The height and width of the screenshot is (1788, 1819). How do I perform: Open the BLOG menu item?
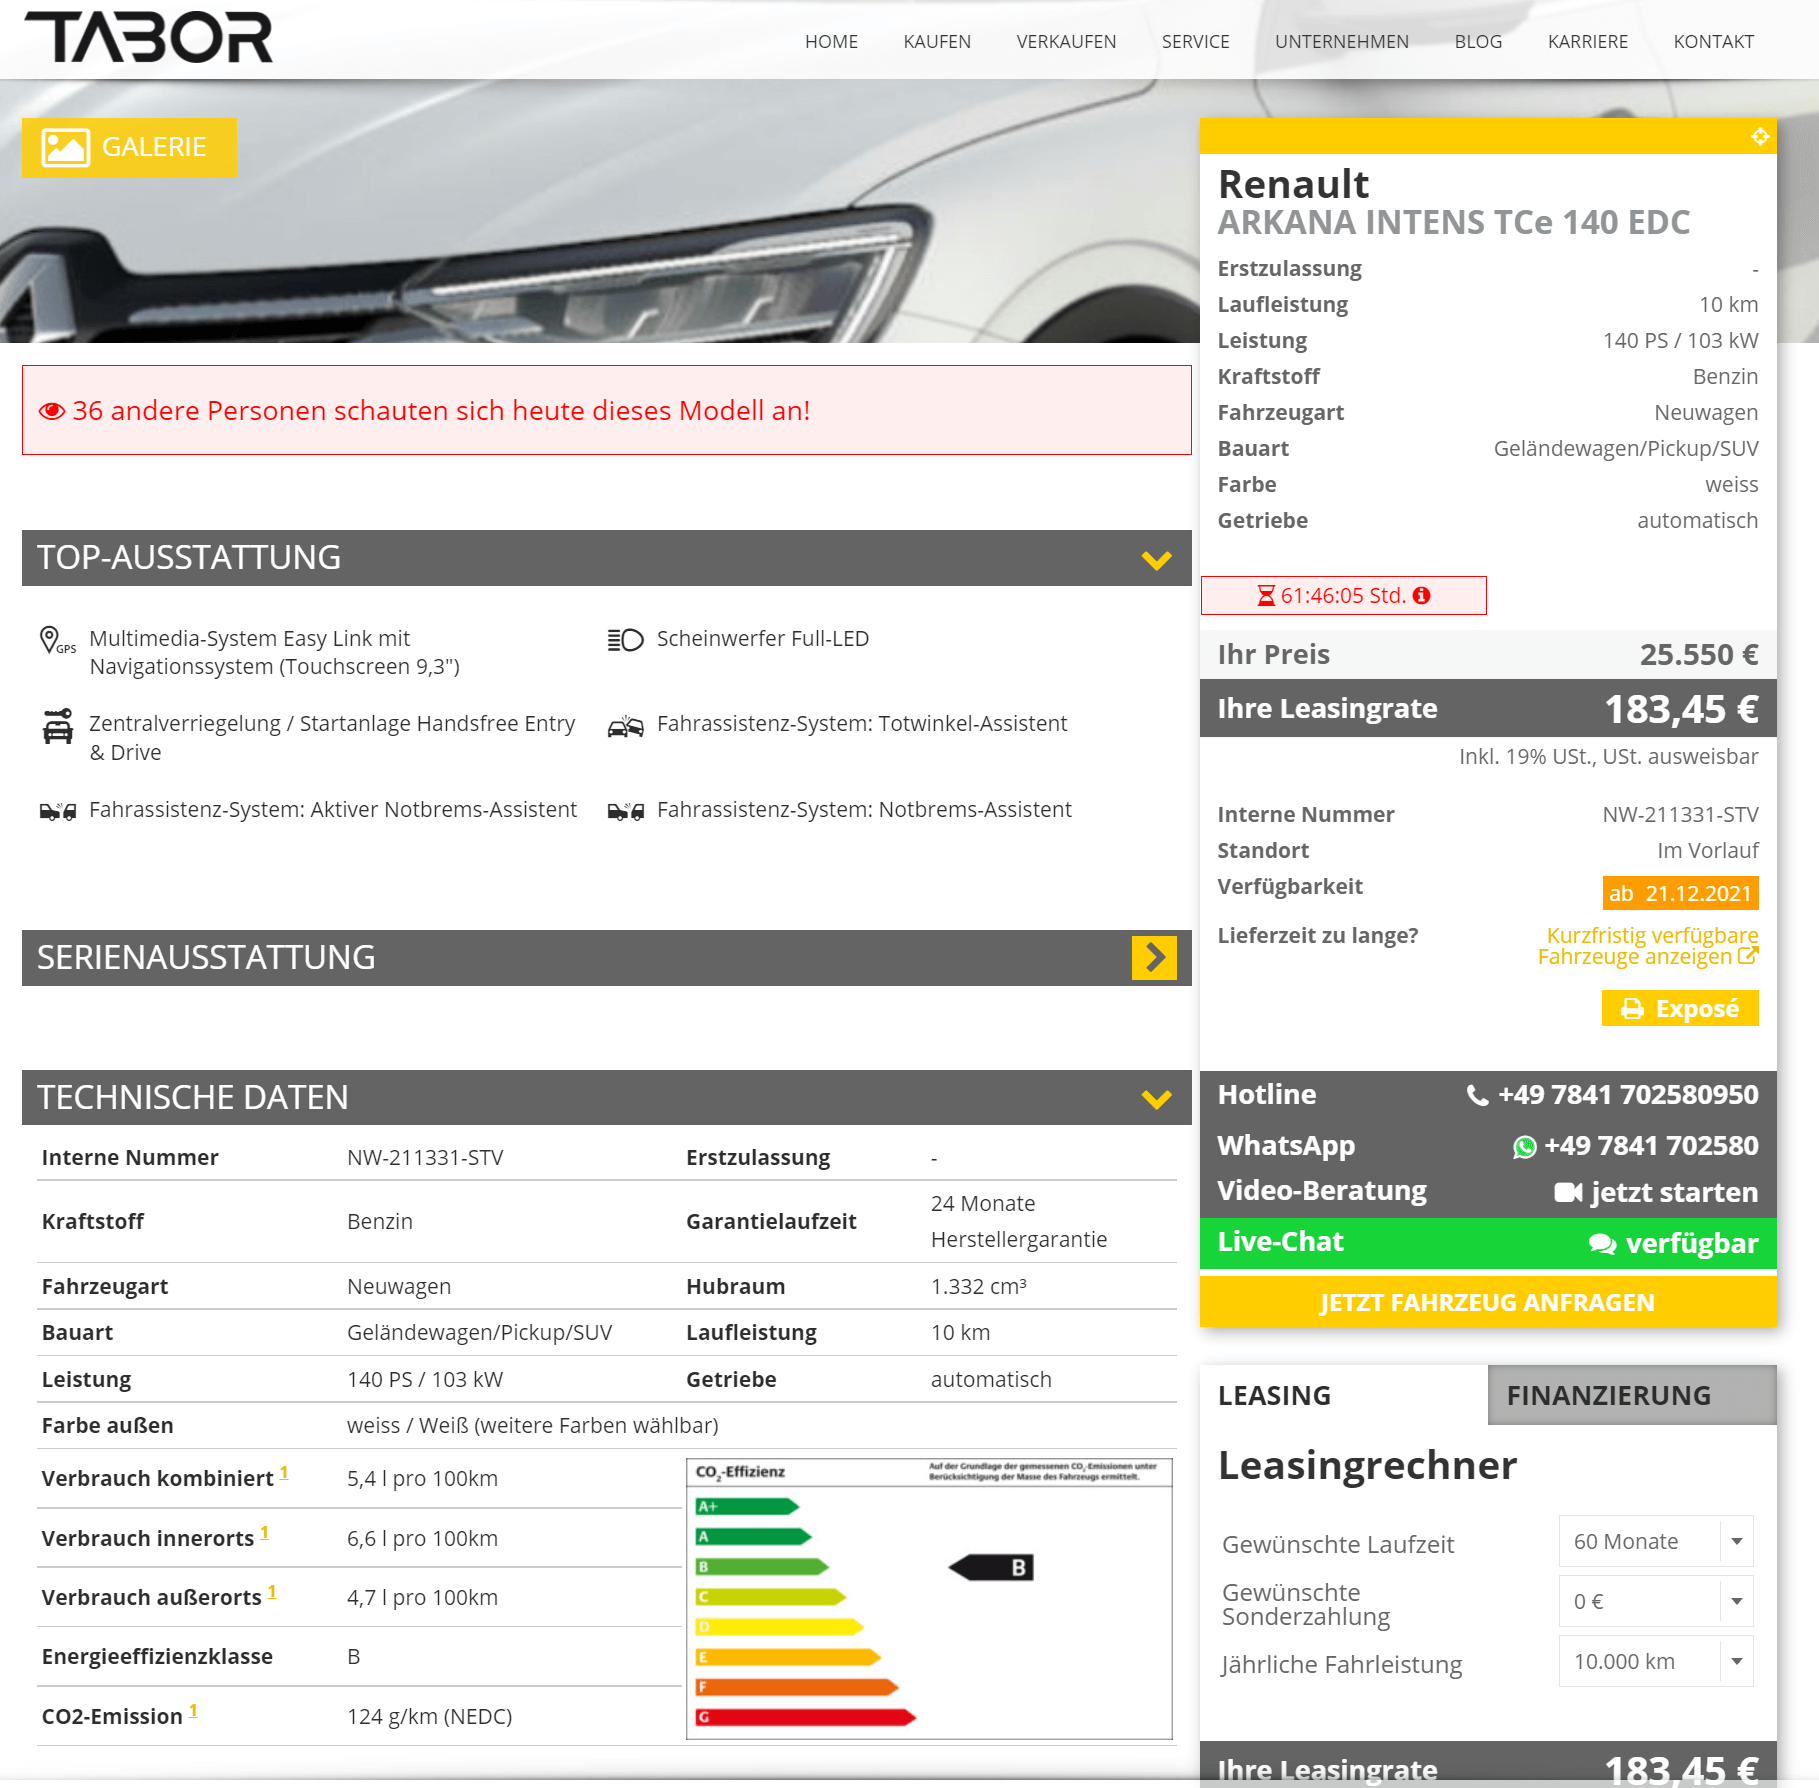click(1479, 42)
